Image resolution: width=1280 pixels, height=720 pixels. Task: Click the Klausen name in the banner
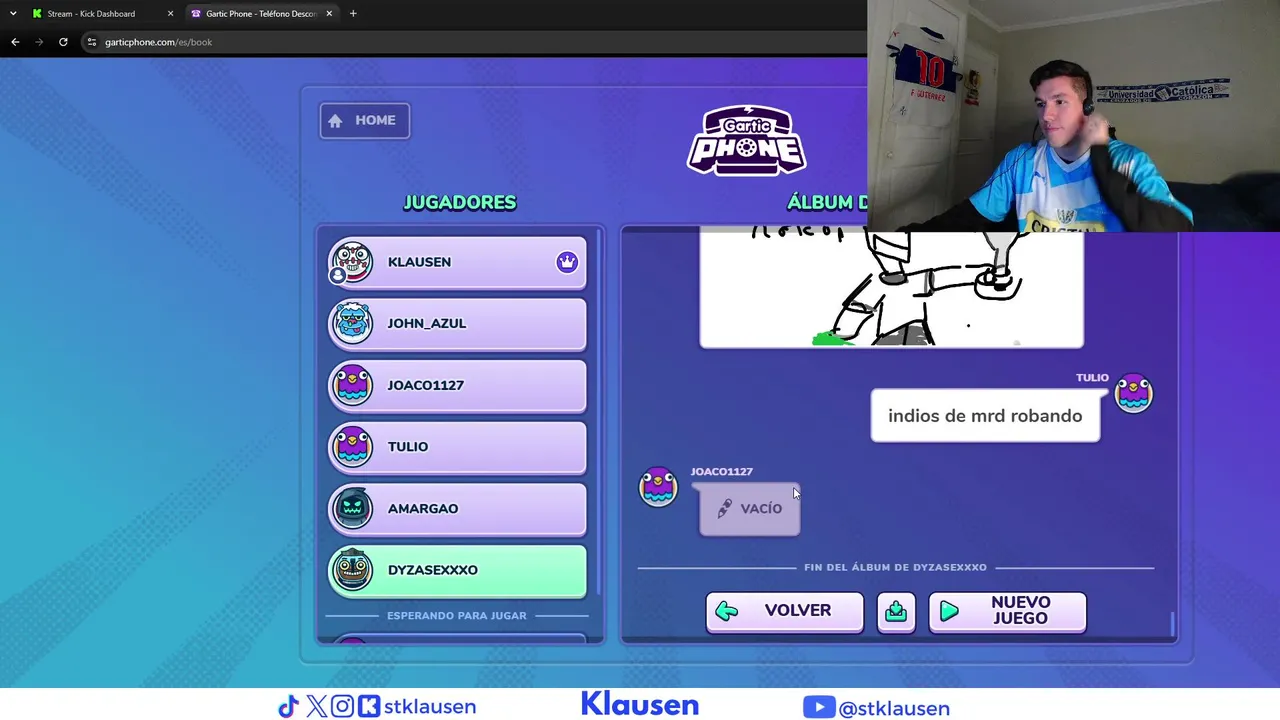[x=640, y=705]
